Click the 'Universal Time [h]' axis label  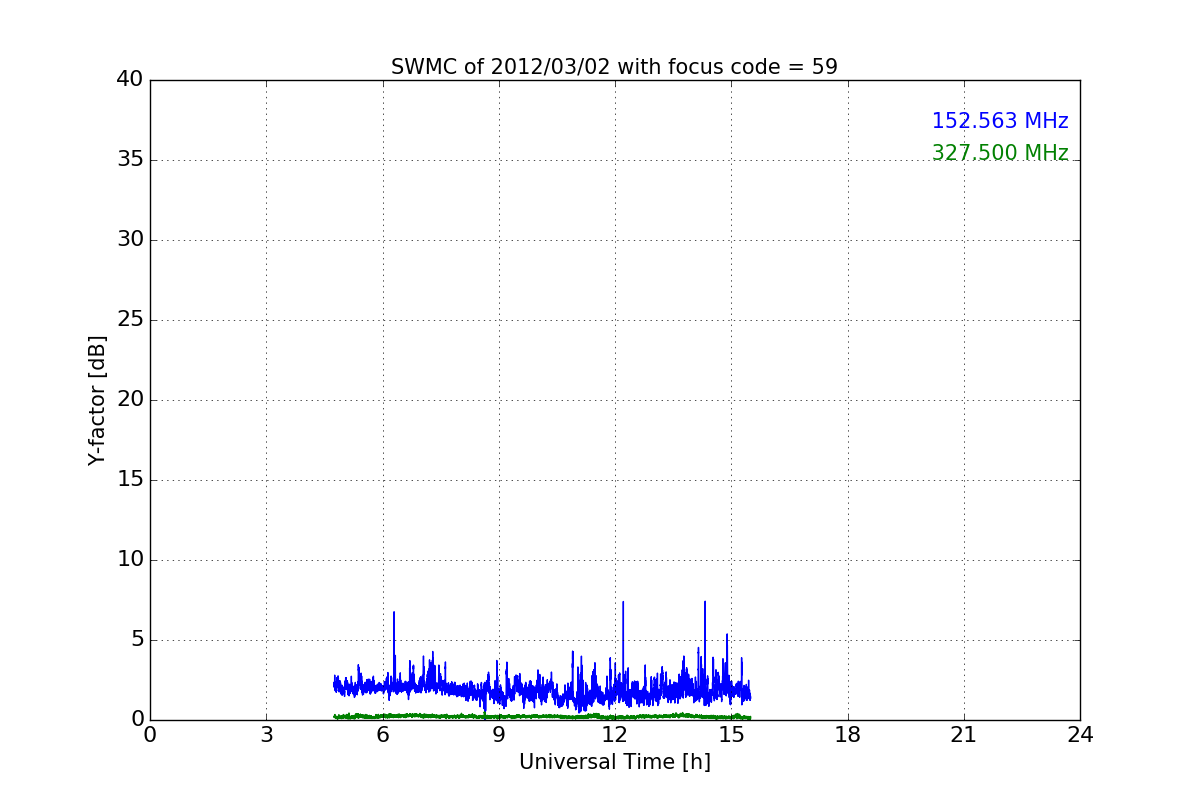coord(614,762)
